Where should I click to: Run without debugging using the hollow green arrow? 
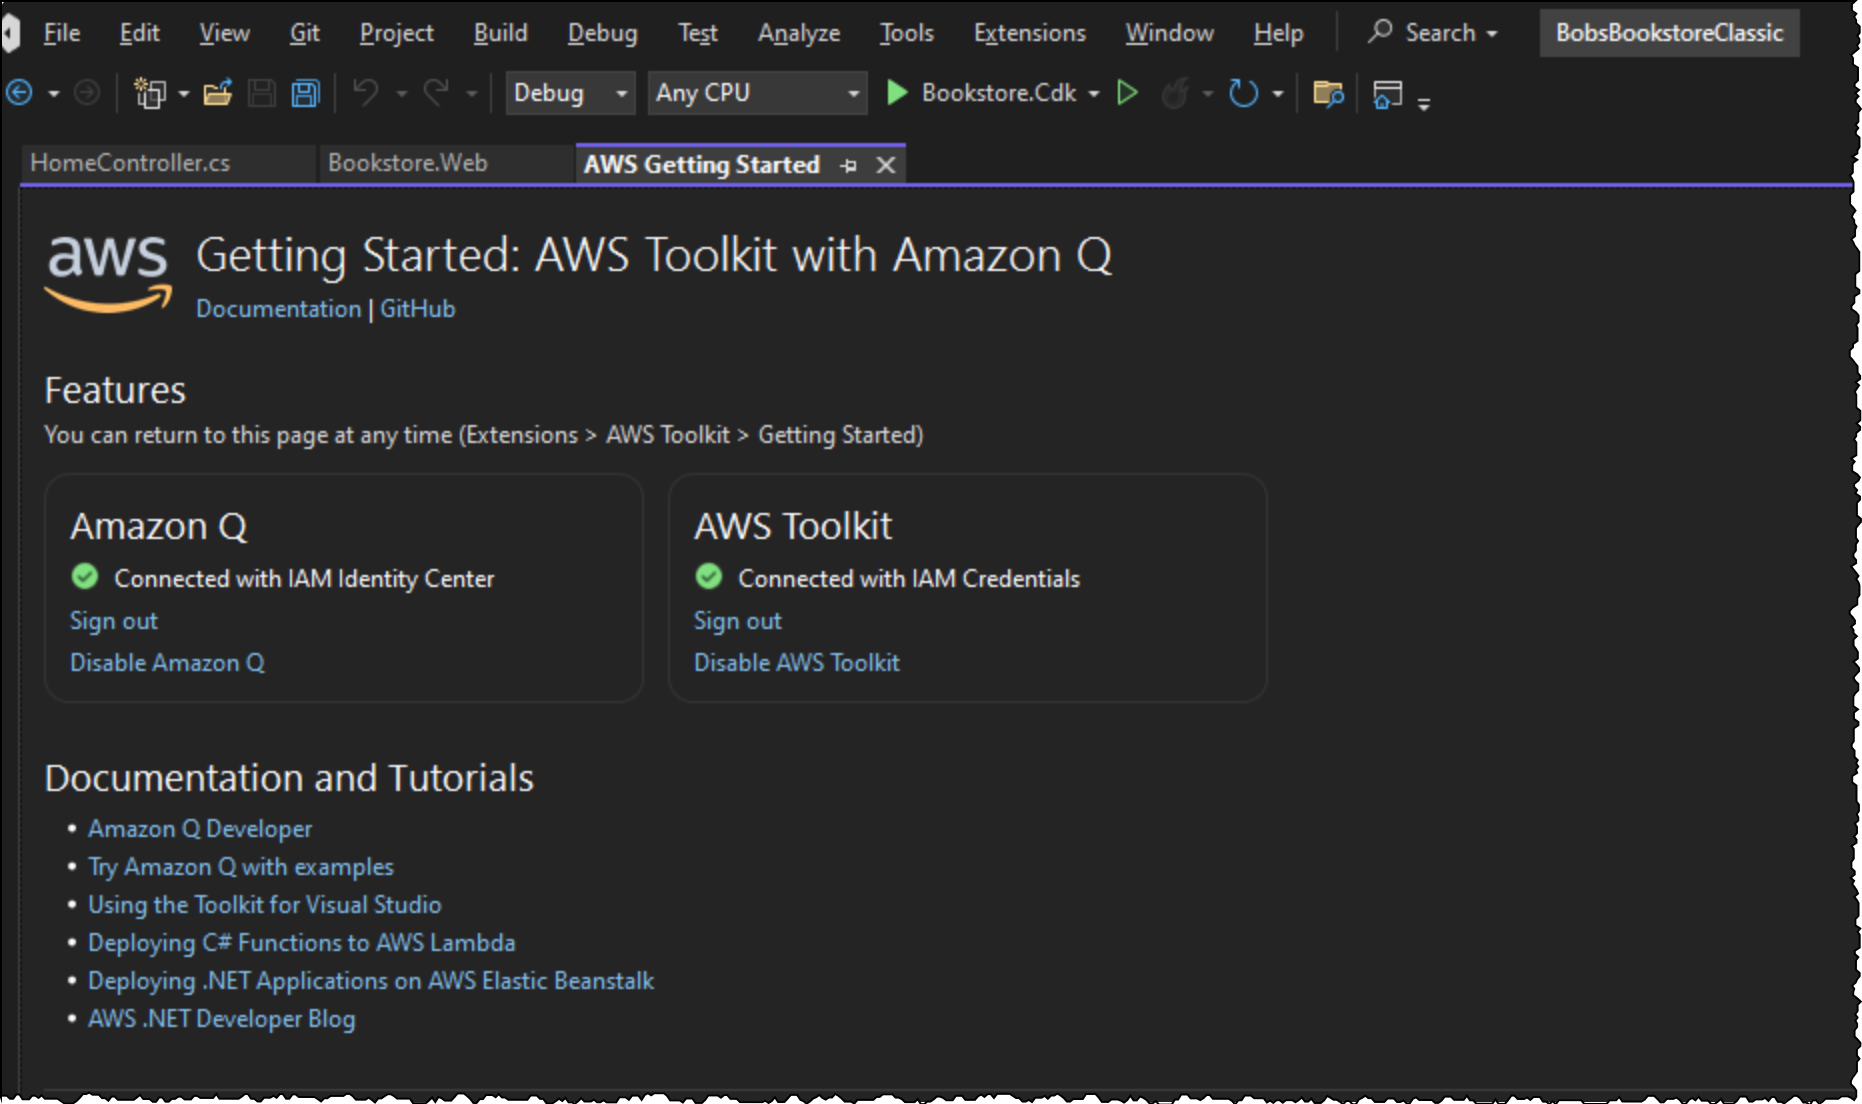(x=1127, y=93)
